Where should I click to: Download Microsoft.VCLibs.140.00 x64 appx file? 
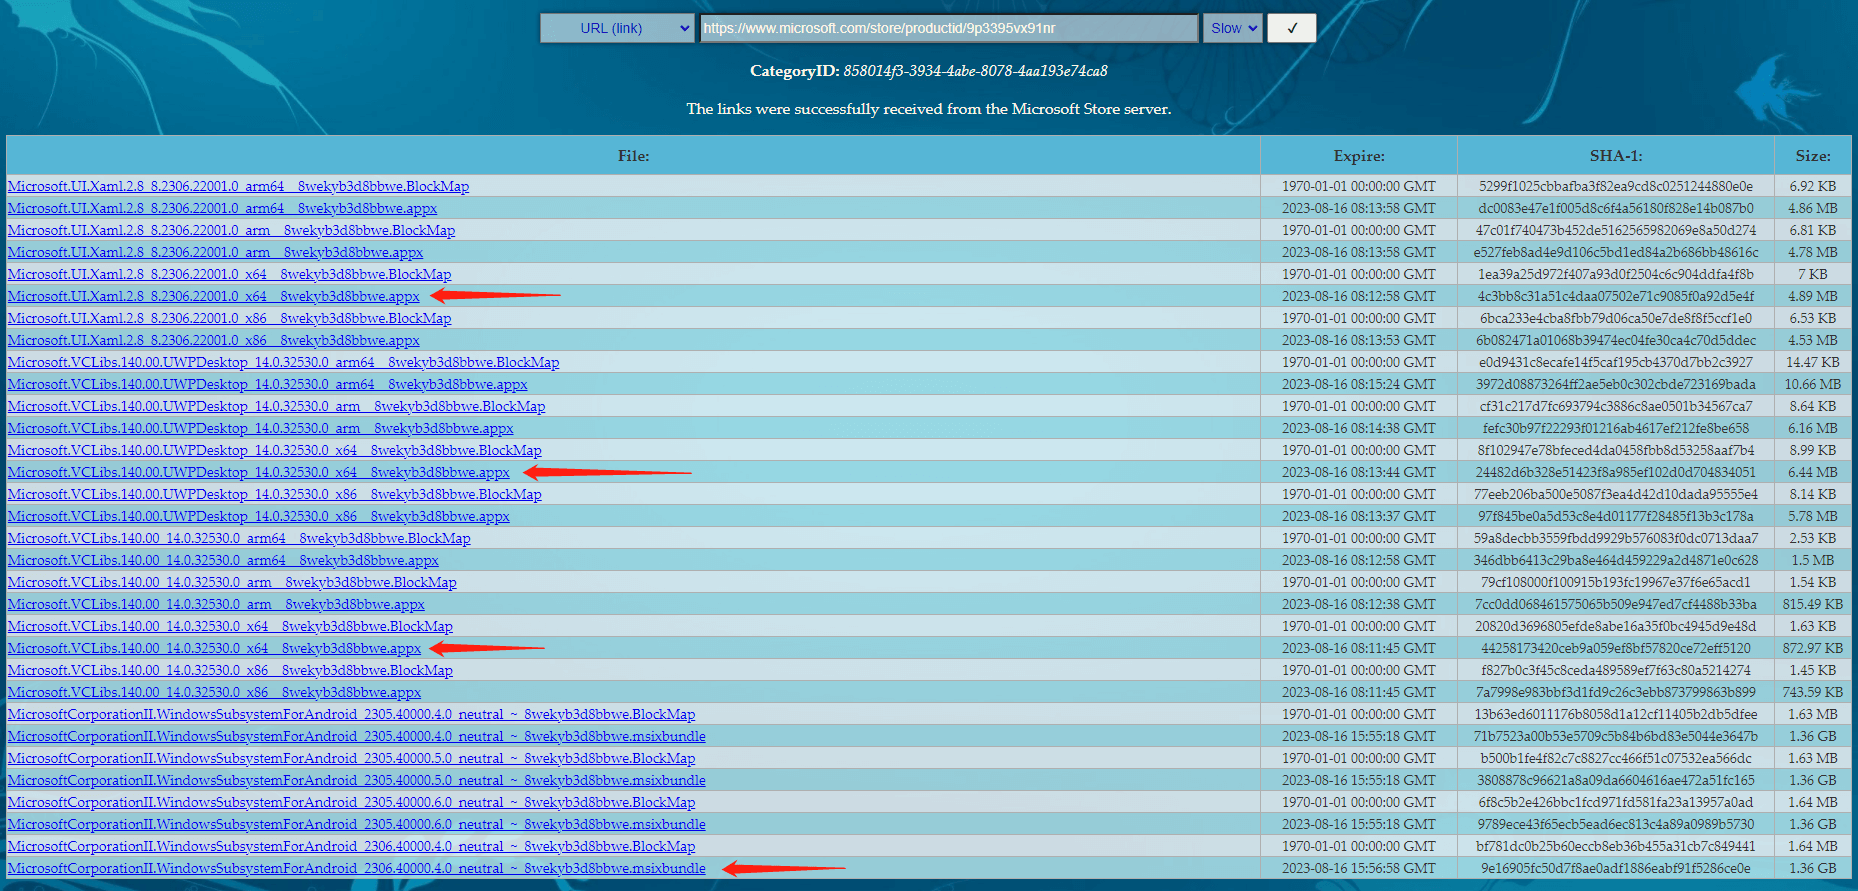coord(214,649)
